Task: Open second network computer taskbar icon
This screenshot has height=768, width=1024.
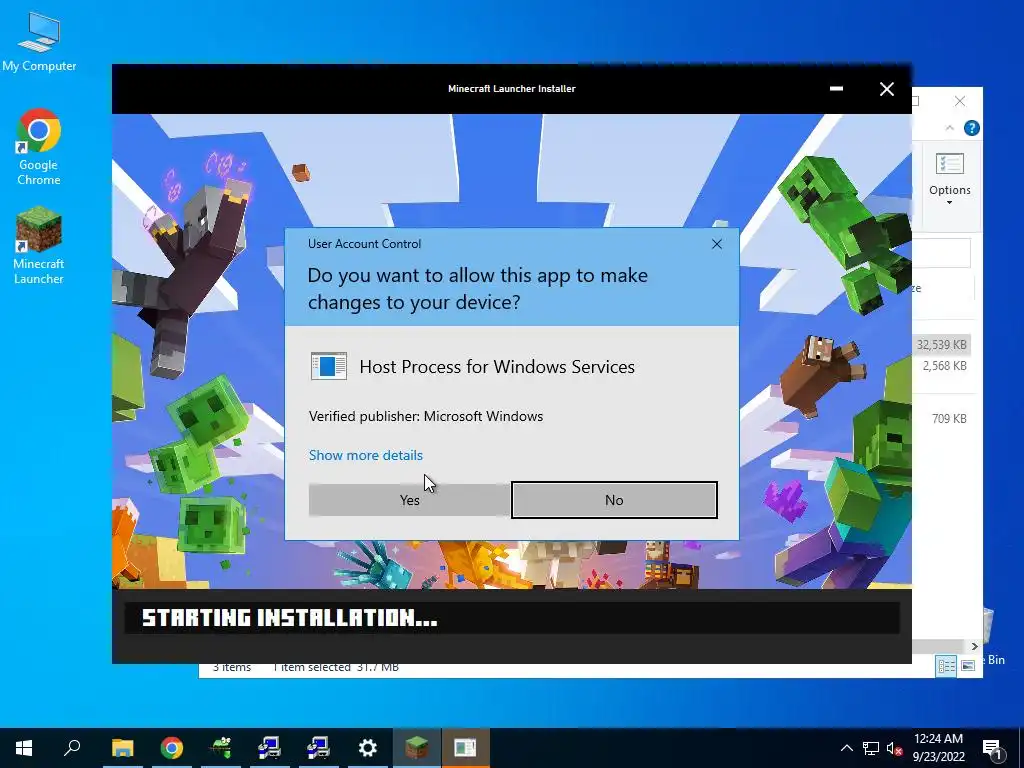Action: tap(318, 748)
